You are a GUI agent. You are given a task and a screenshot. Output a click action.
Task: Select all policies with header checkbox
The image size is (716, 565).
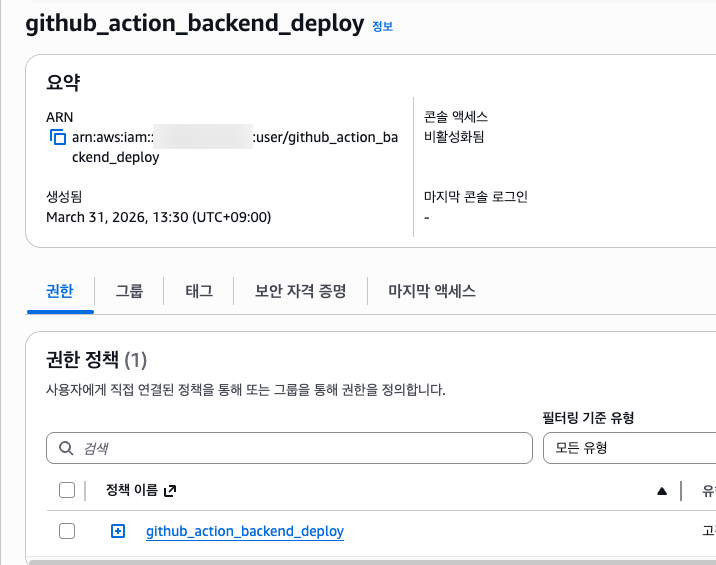67,490
